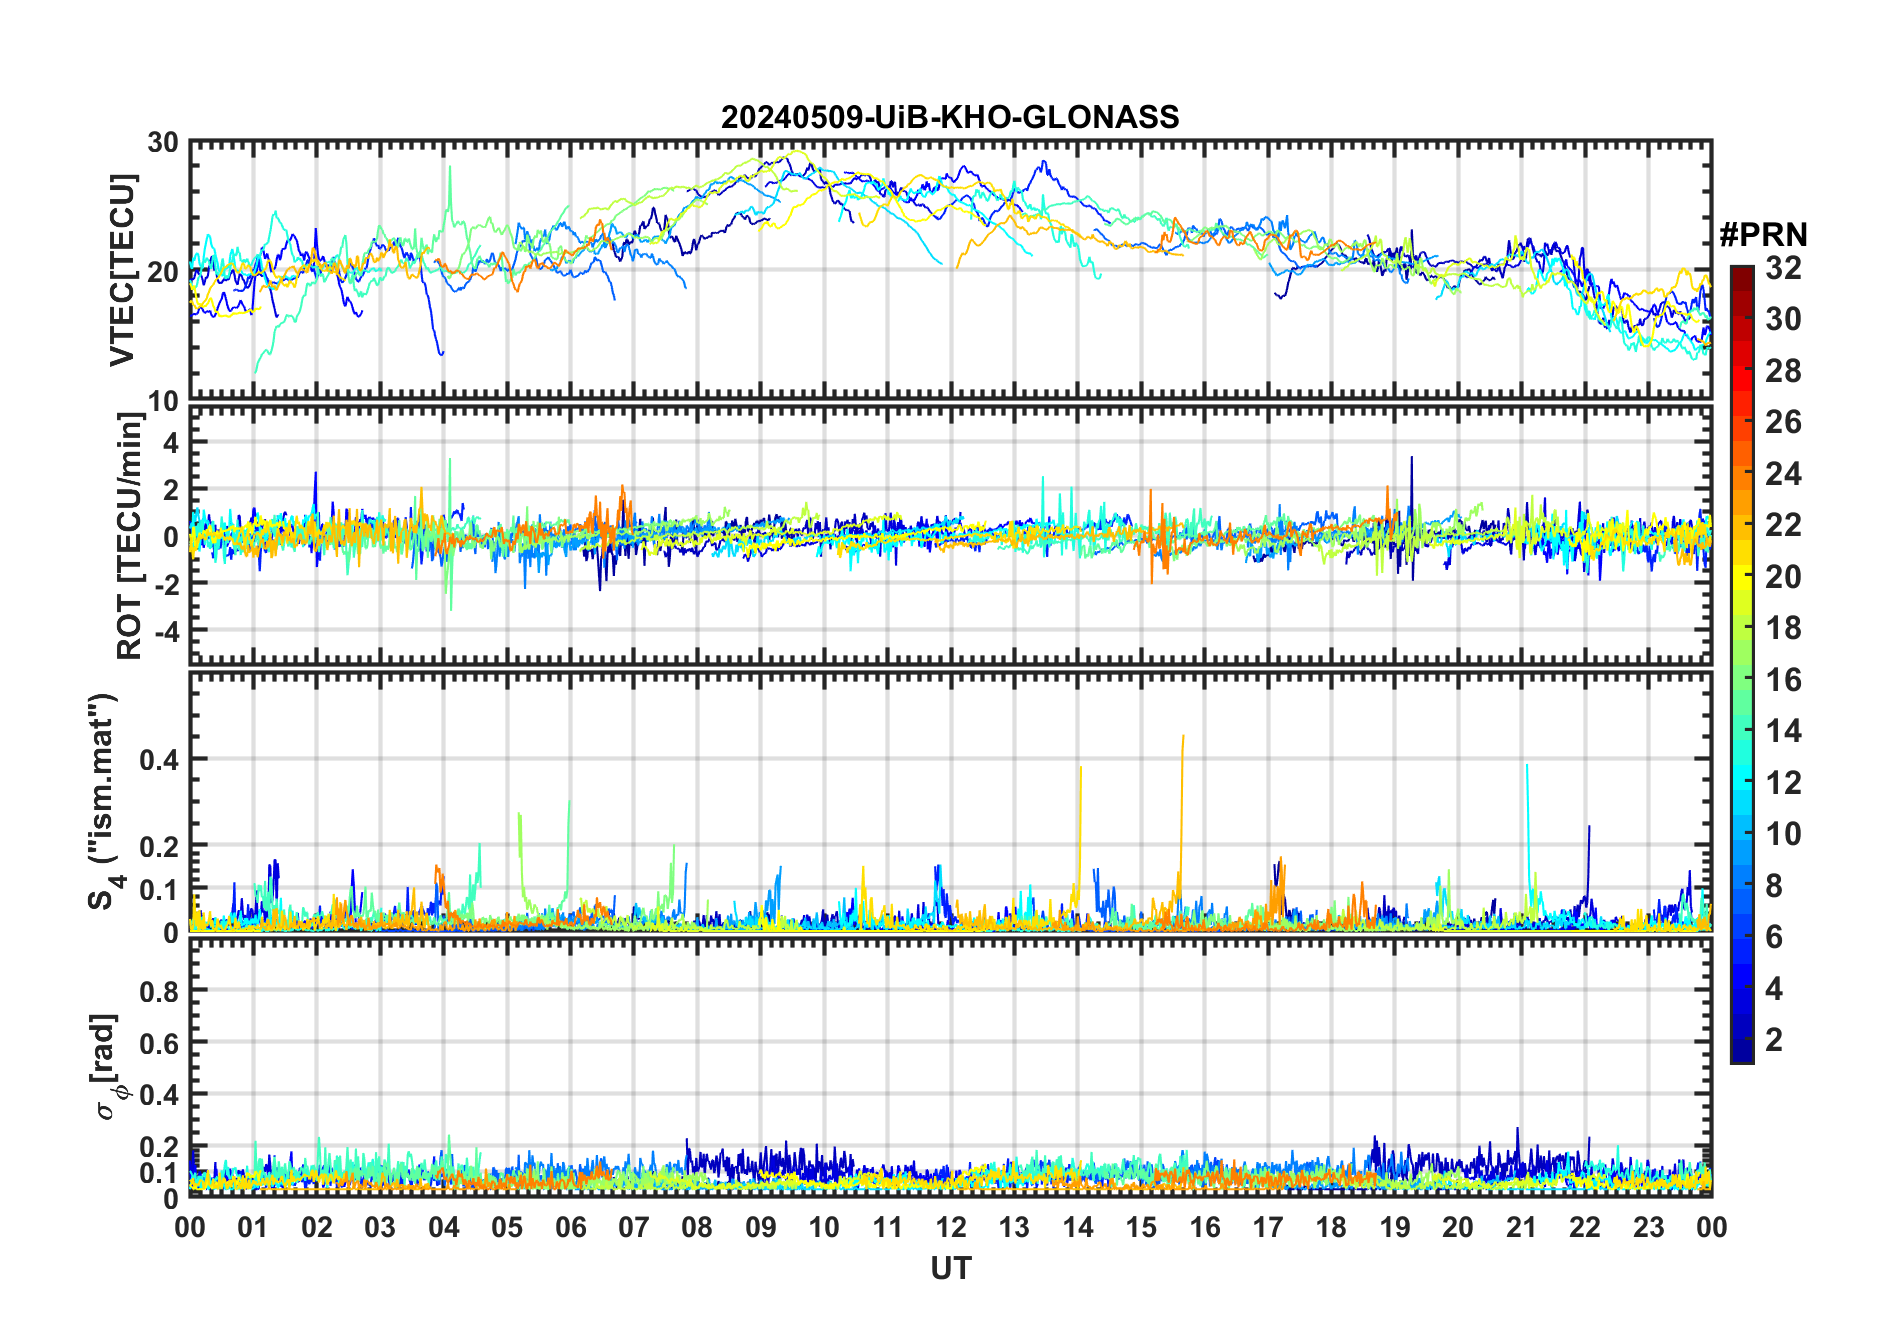This screenshot has height=1330, width=1902.
Task: Click hour label 15 on the UT axis
Action: pos(1141,1227)
